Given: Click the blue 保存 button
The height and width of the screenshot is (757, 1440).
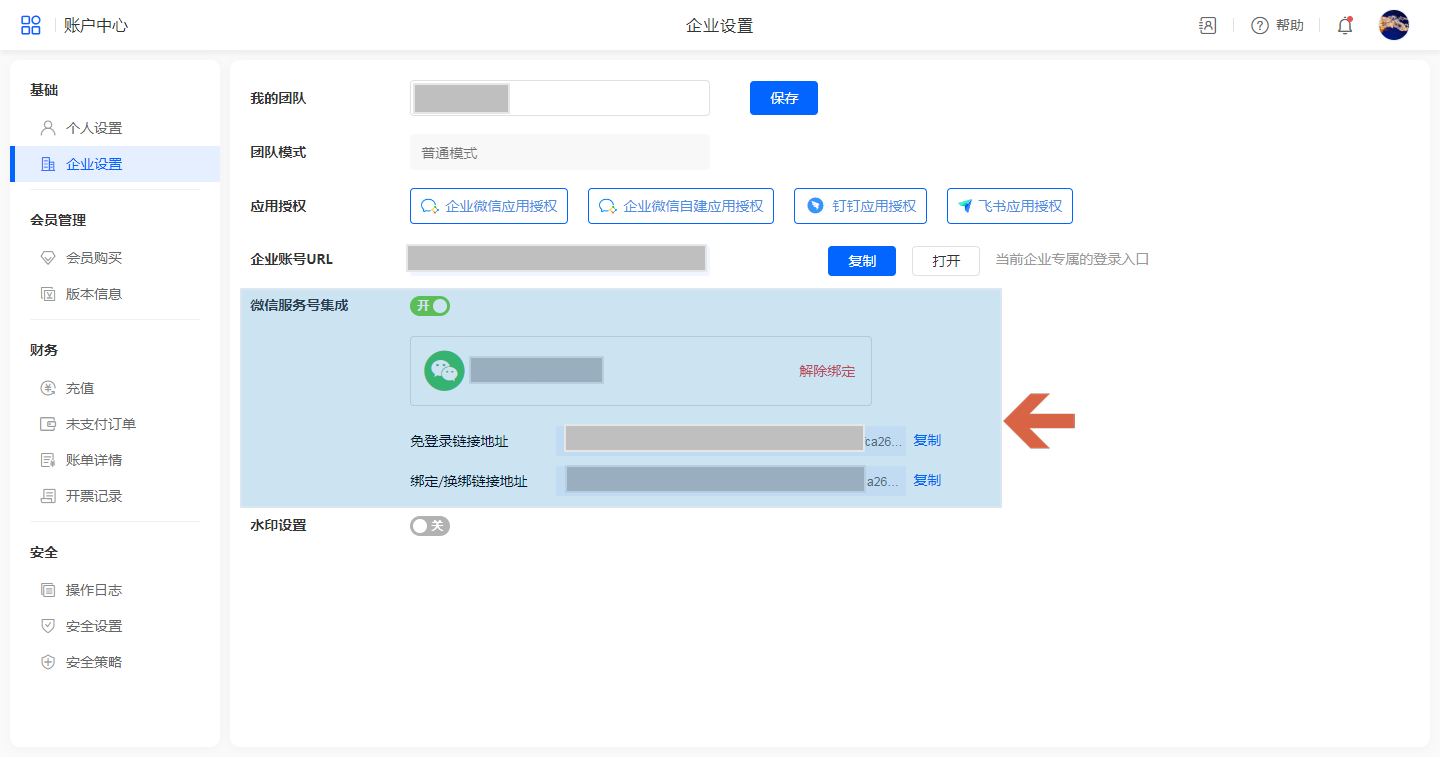Looking at the screenshot, I should click(x=783, y=98).
